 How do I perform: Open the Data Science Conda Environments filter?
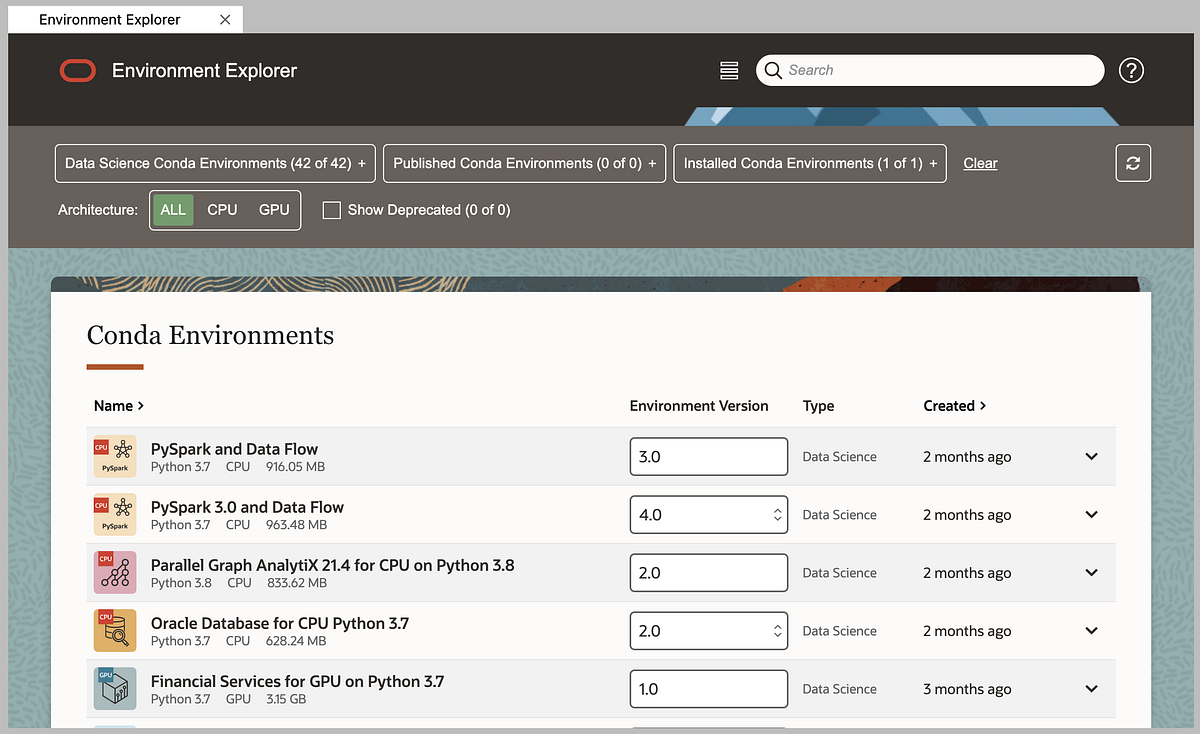(214, 162)
